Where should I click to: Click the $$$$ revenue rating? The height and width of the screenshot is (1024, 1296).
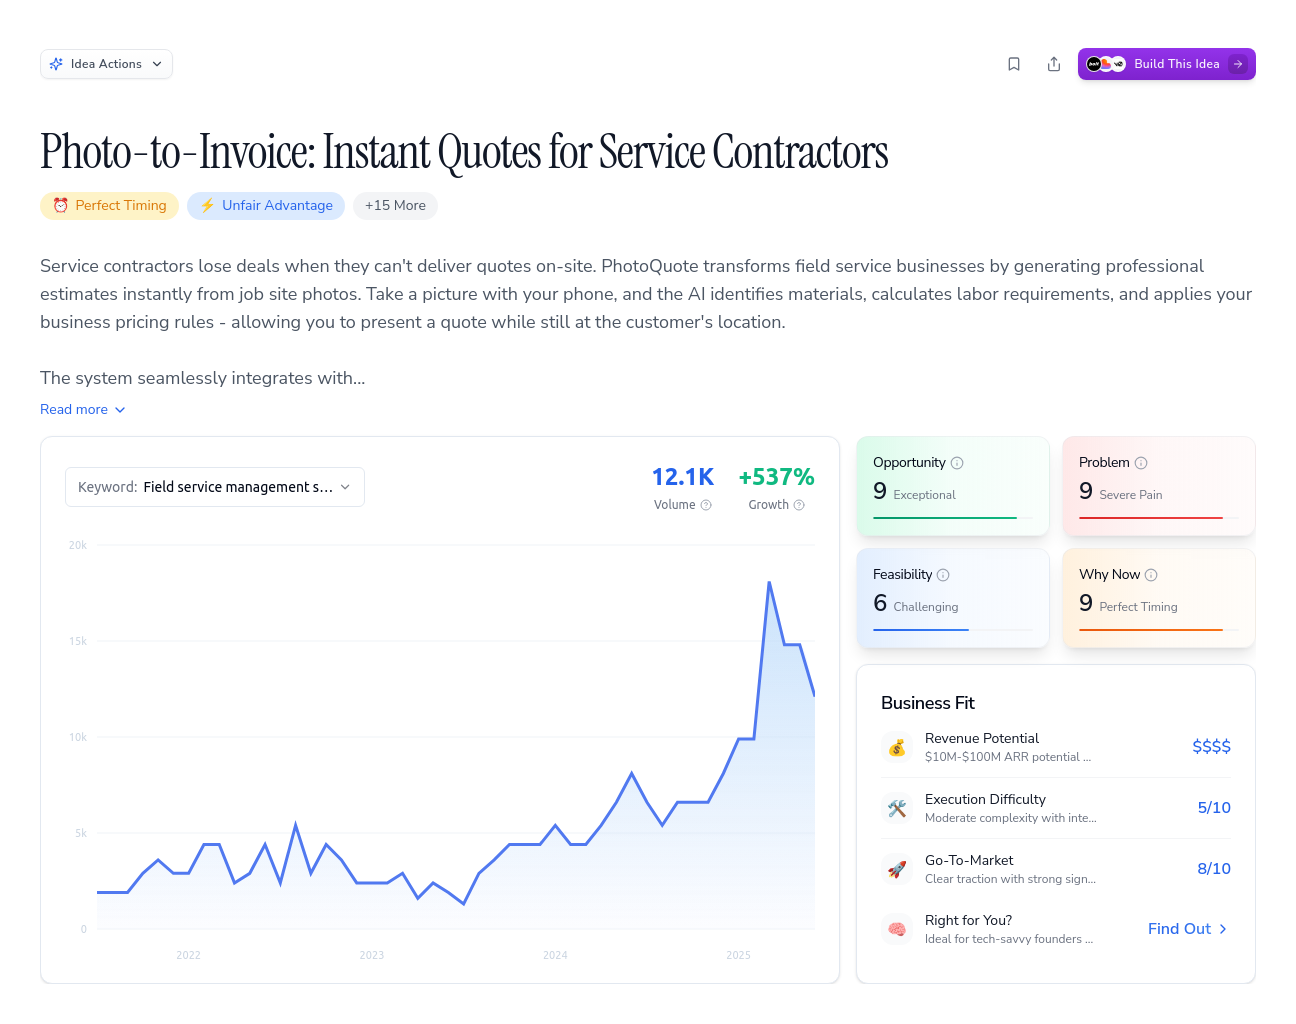point(1211,747)
